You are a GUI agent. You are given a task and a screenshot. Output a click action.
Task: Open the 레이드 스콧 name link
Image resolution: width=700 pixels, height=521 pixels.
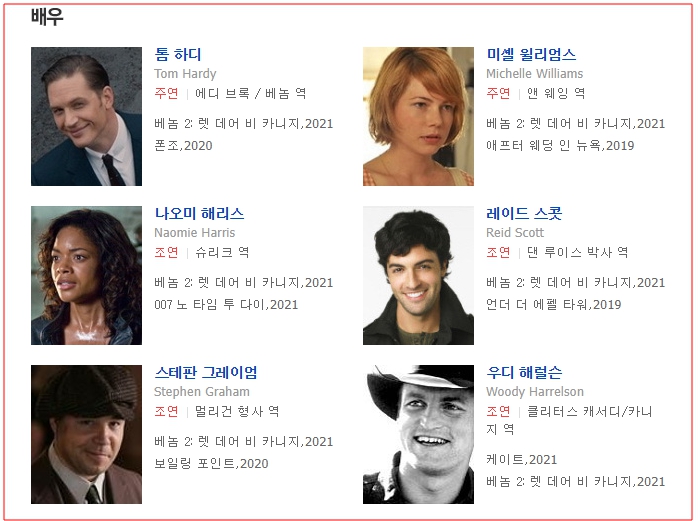tap(524, 213)
